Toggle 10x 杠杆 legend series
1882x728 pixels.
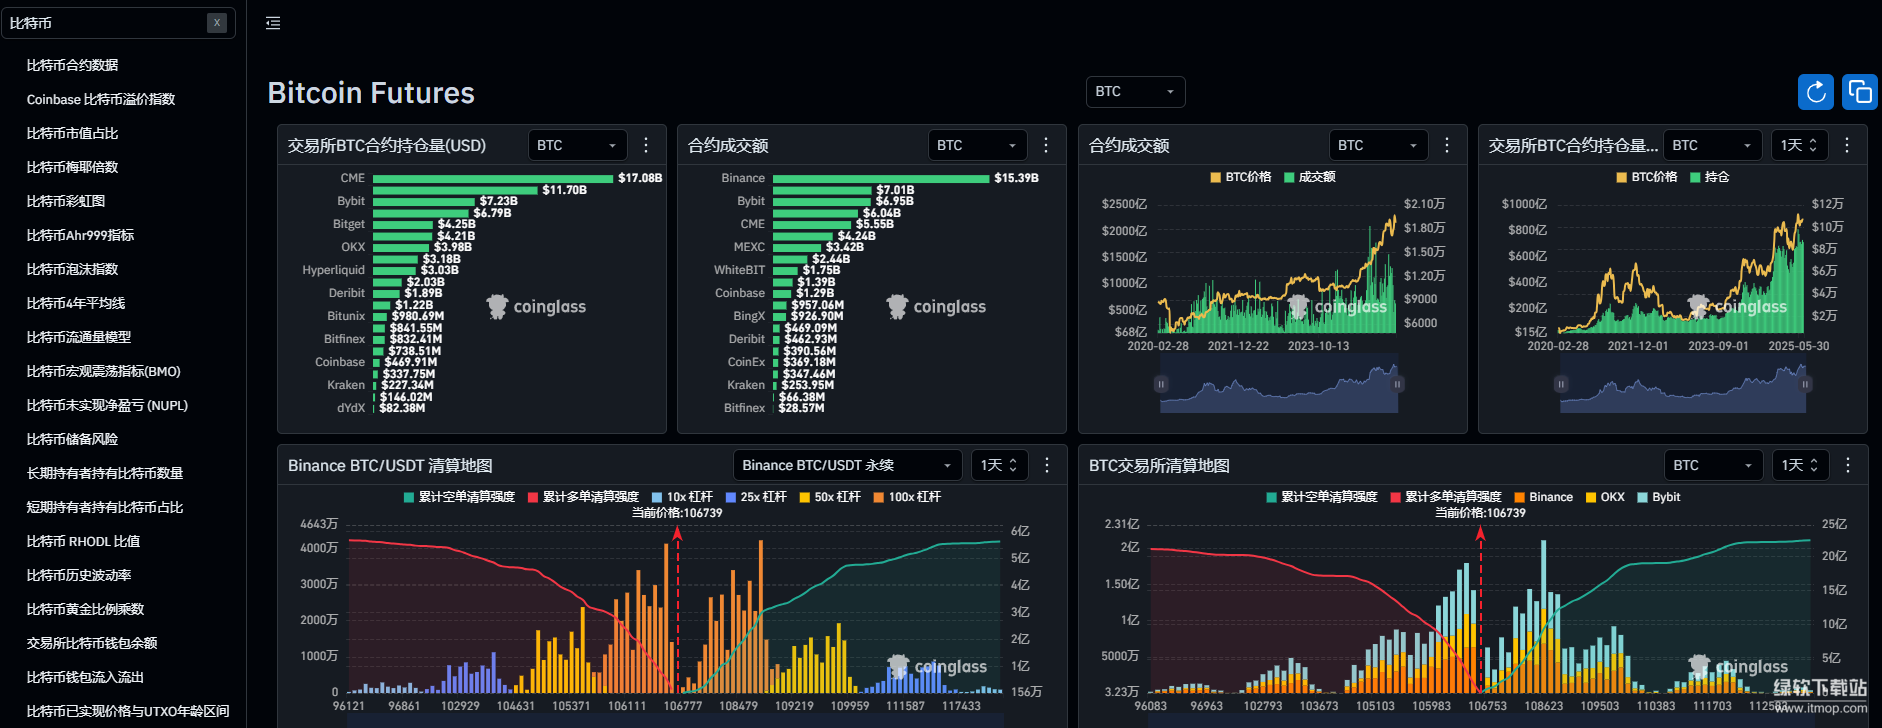[682, 497]
